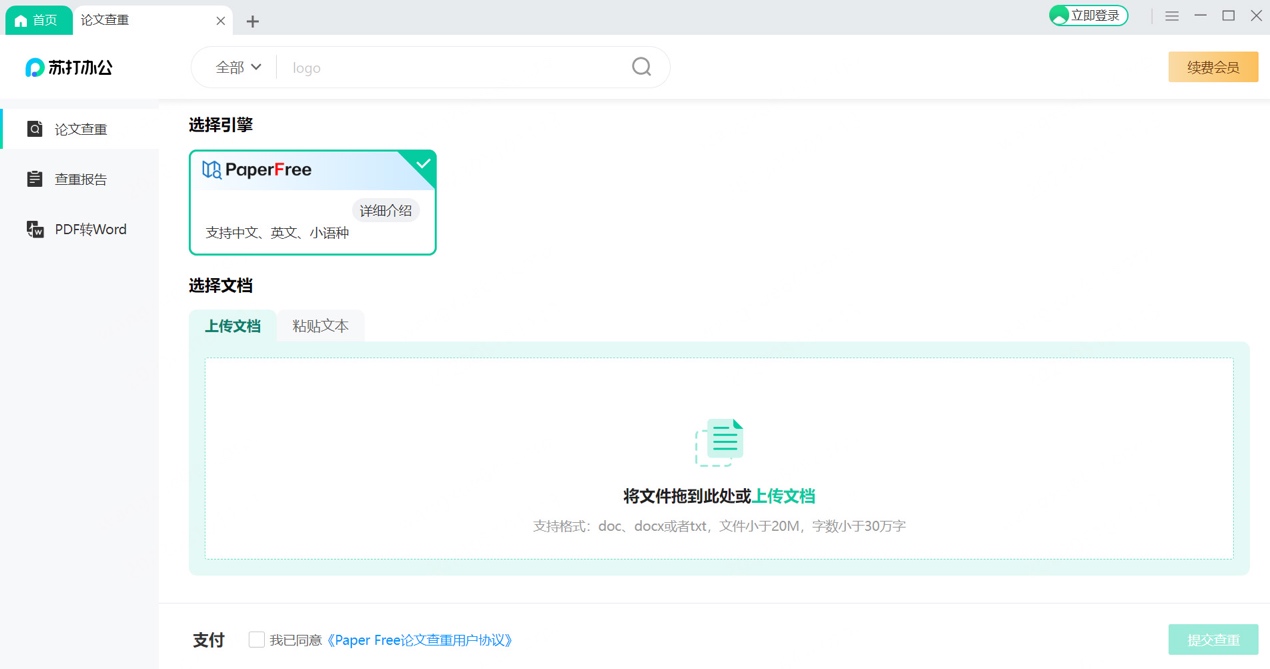Screen dimensions: 1270x669
Task: Minimize the application window
Action: pos(1201,16)
